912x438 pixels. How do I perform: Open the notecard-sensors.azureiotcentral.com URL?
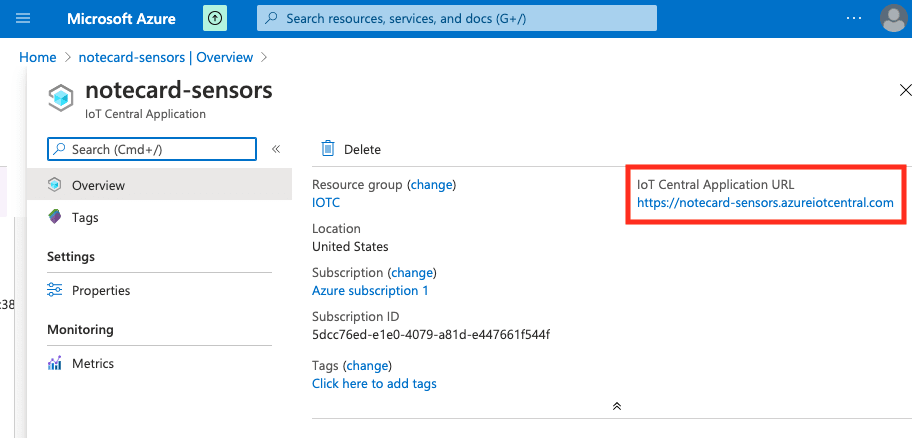coord(765,202)
